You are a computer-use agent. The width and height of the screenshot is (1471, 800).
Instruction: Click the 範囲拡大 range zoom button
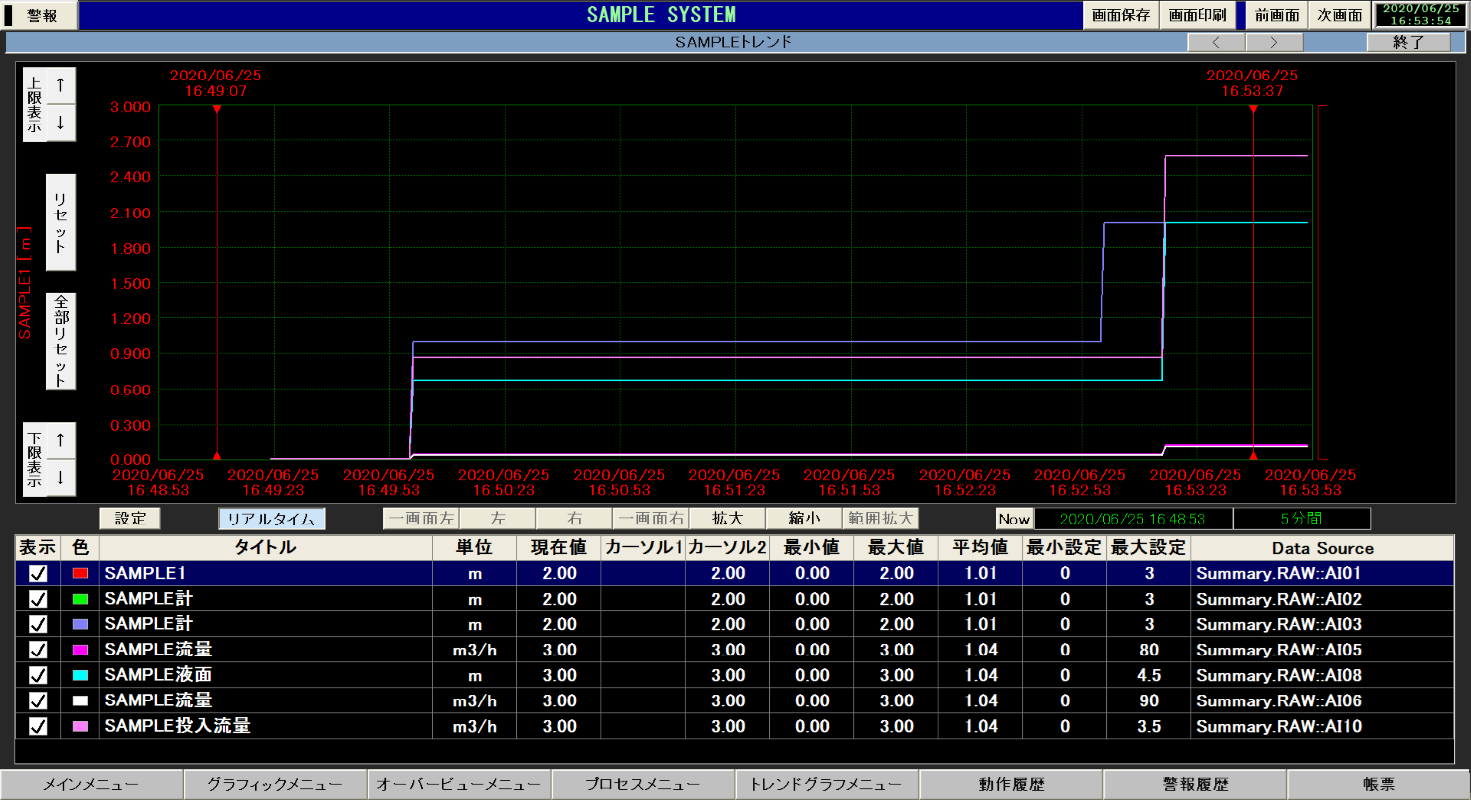tap(880, 518)
